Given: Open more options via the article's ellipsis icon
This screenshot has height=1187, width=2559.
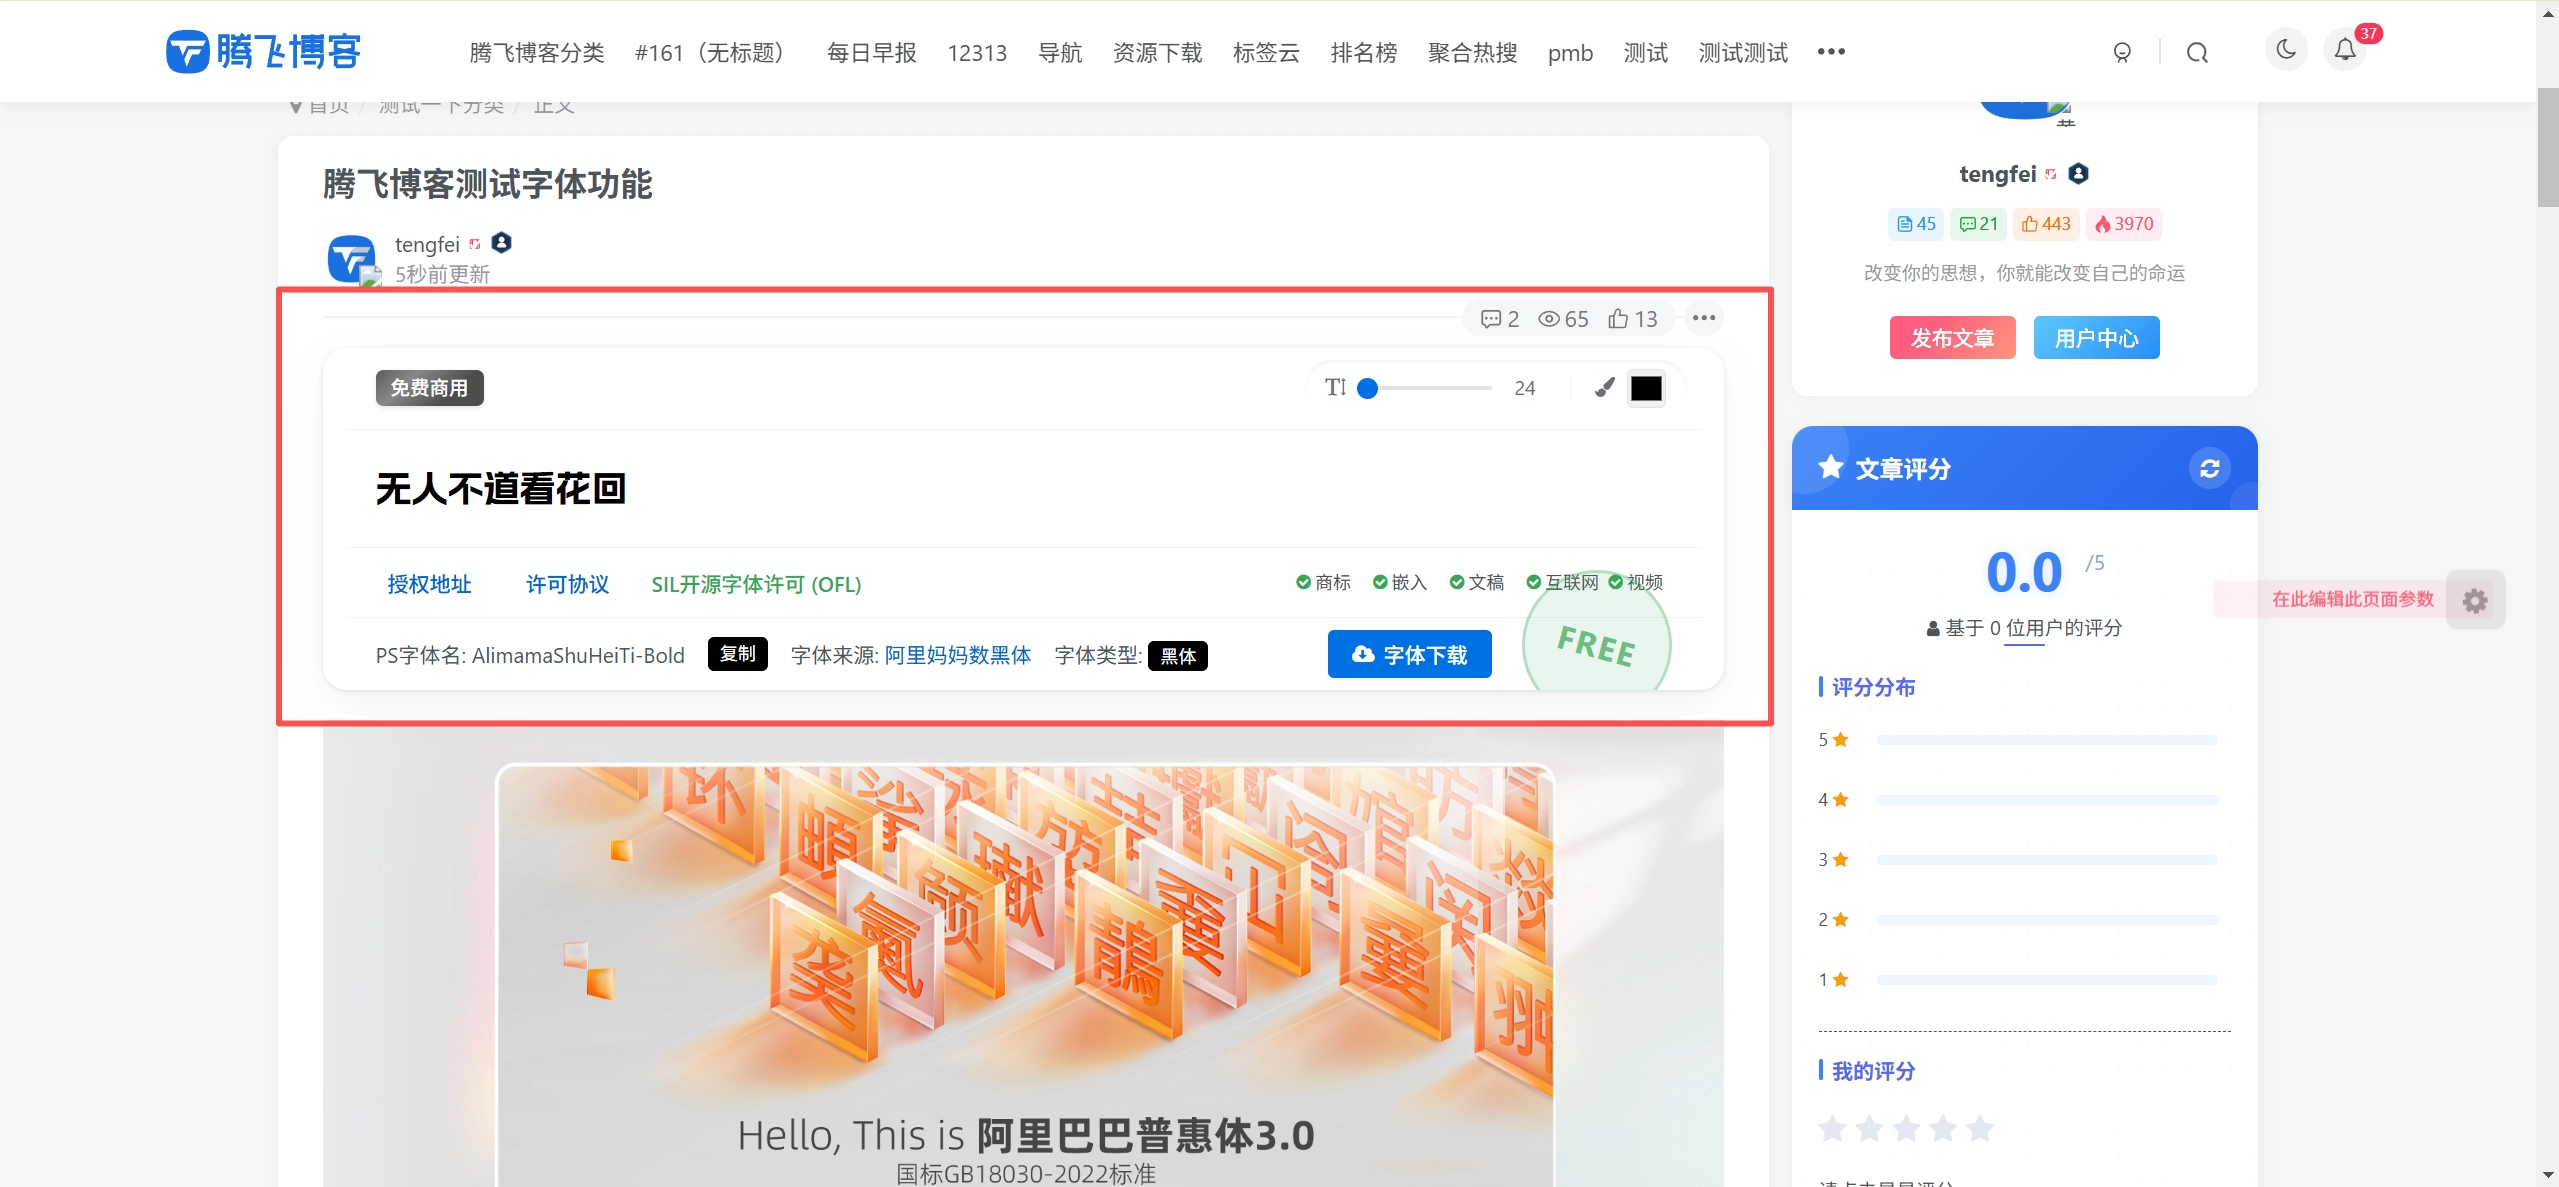Looking at the screenshot, I should 1703,318.
